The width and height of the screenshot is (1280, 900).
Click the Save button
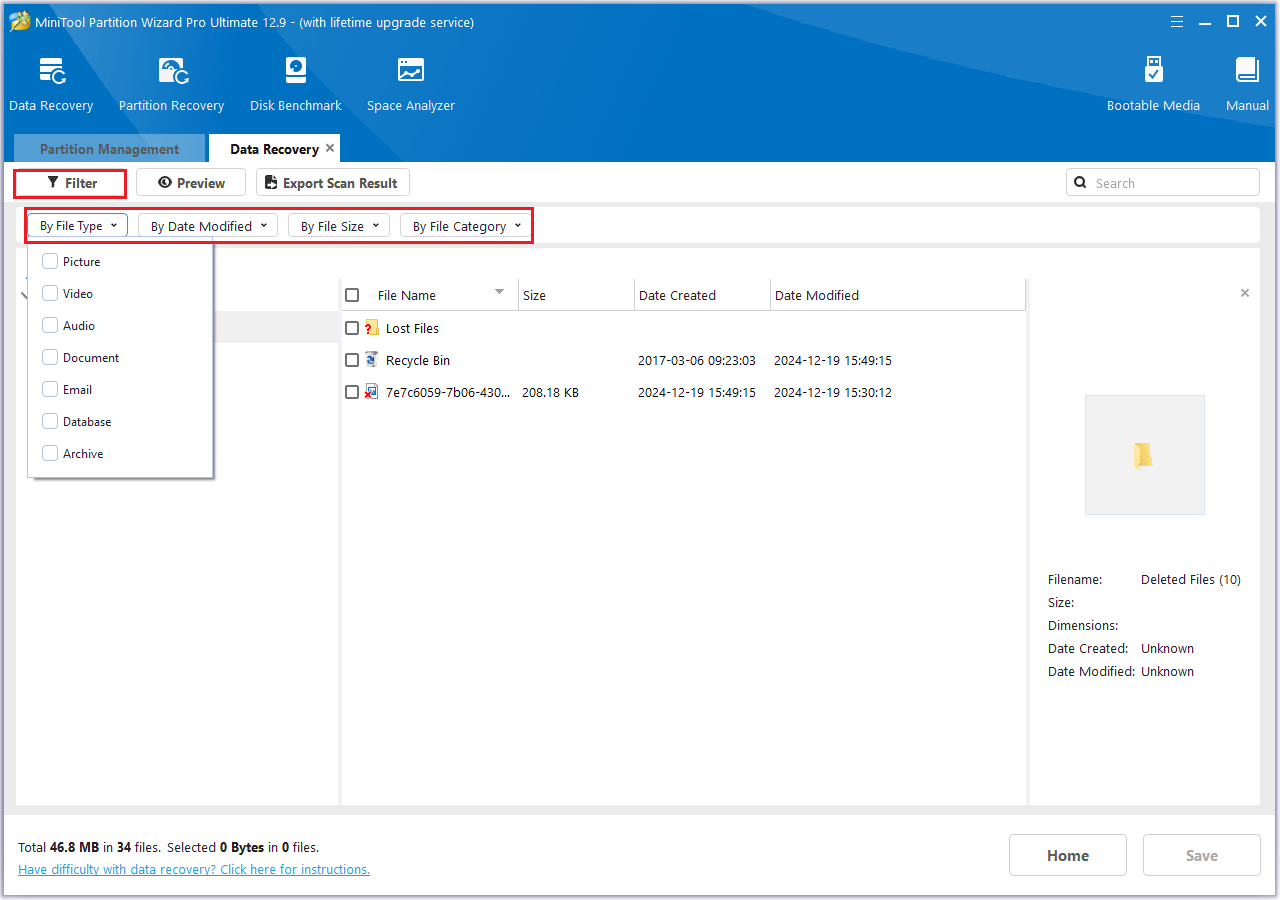[x=1202, y=855]
